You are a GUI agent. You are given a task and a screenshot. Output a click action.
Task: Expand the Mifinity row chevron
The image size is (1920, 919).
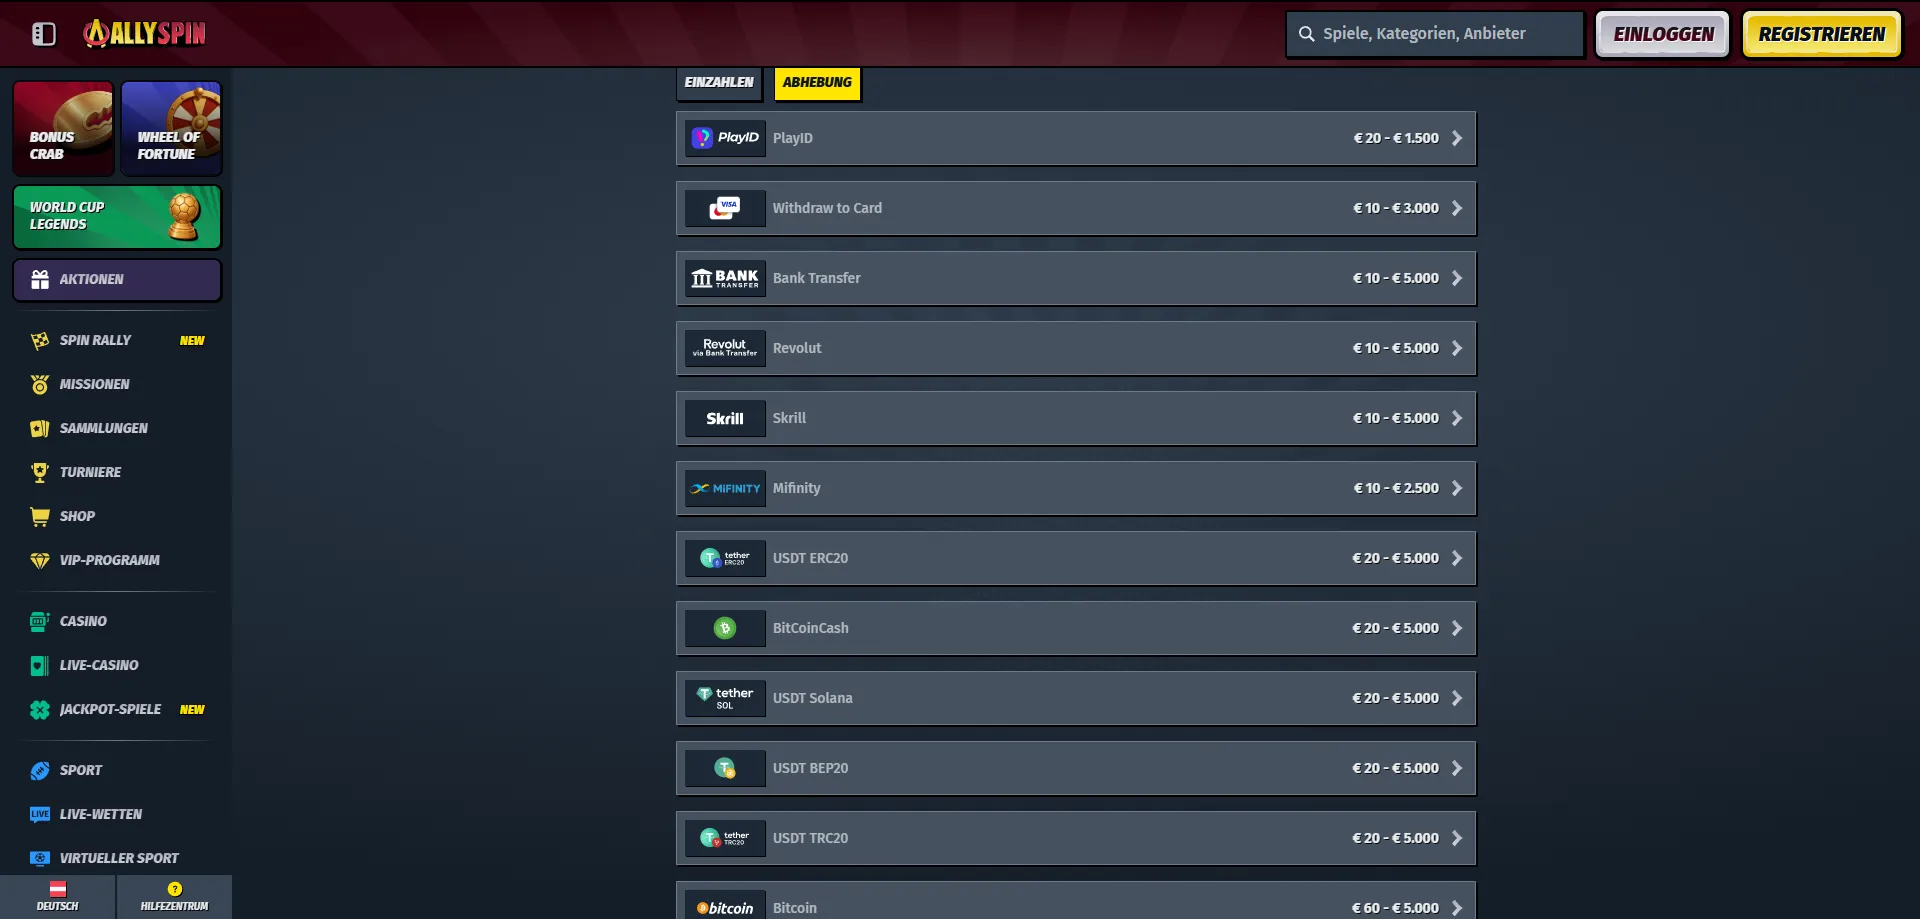(1457, 488)
